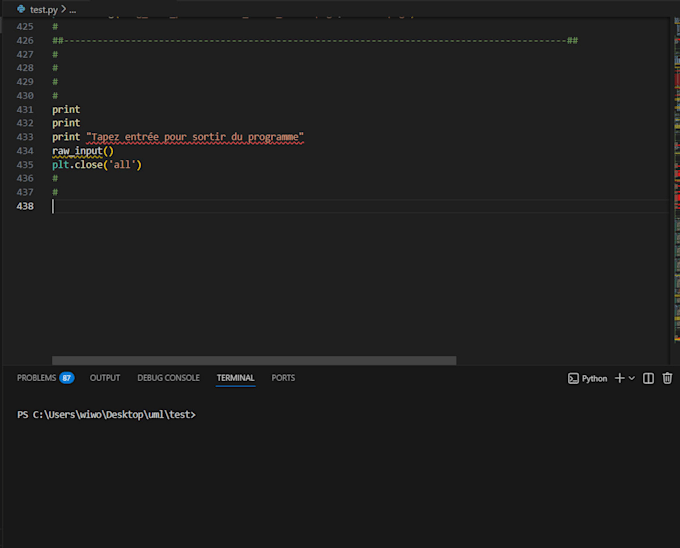Viewport: 680px width, 548px height.
Task: Open the new terminal launch profile dropdown
Action: coord(632,378)
